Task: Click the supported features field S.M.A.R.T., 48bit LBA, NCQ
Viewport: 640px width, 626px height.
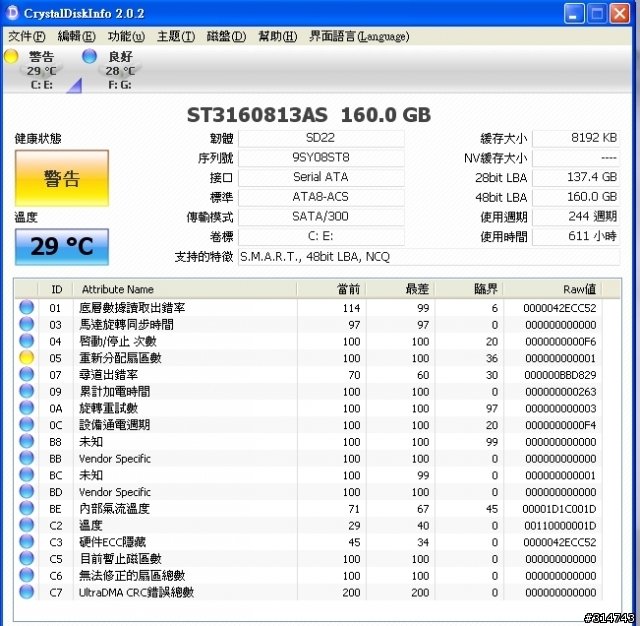Action: tap(429, 257)
